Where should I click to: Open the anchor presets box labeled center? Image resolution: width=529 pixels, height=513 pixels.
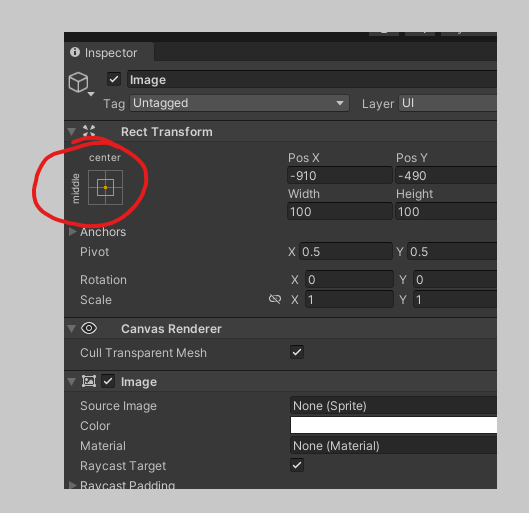[105, 188]
